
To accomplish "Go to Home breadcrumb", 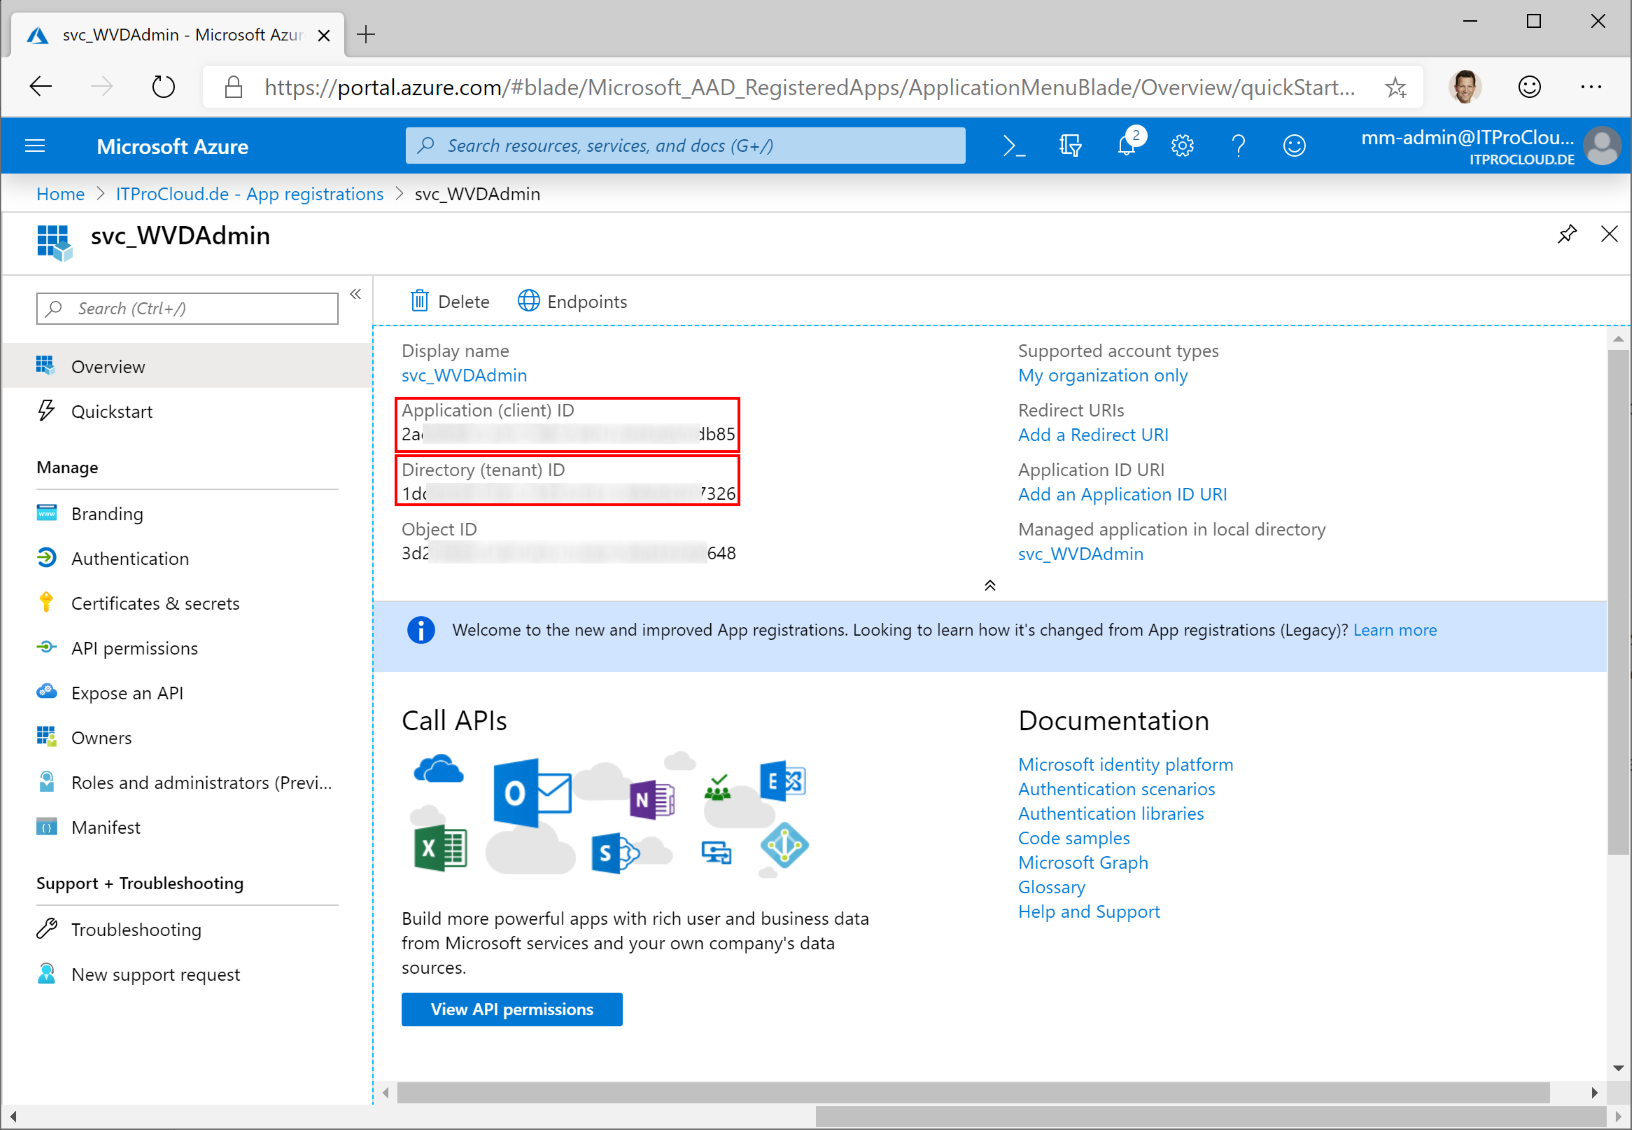I will click(61, 194).
